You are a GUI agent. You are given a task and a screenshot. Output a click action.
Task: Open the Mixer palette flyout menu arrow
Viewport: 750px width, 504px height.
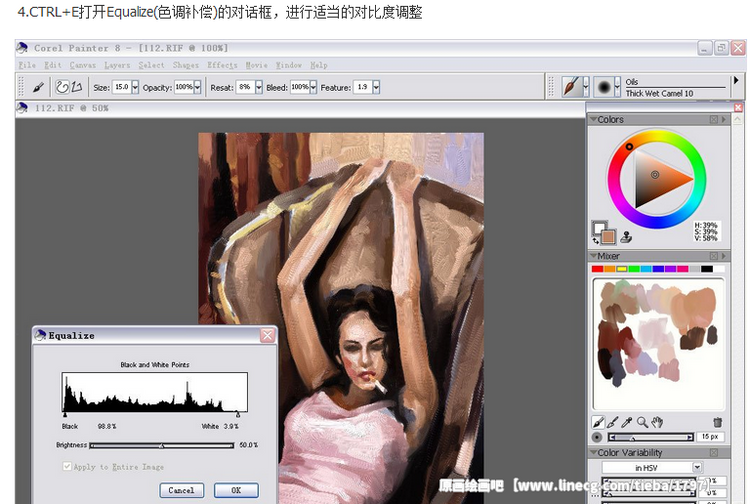pos(724,256)
